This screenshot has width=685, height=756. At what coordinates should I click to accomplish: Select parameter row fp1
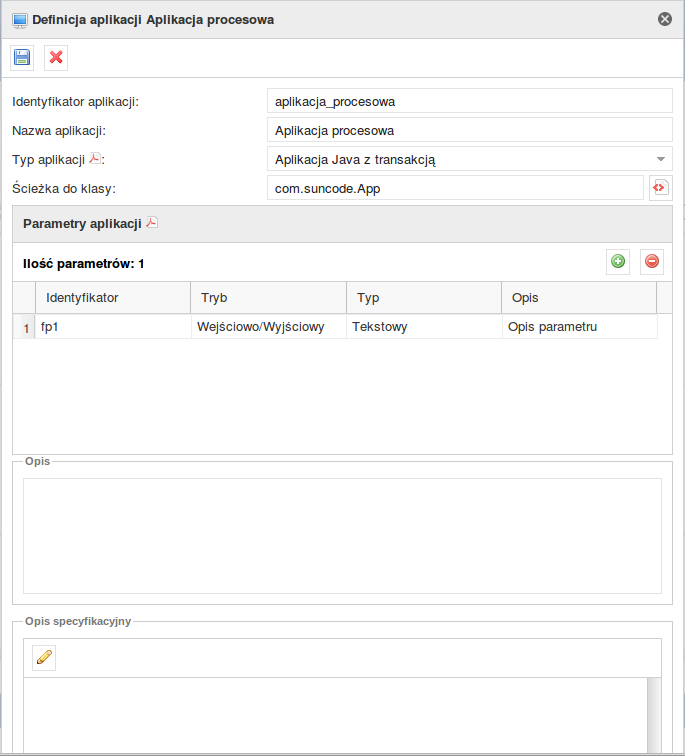coord(336,326)
